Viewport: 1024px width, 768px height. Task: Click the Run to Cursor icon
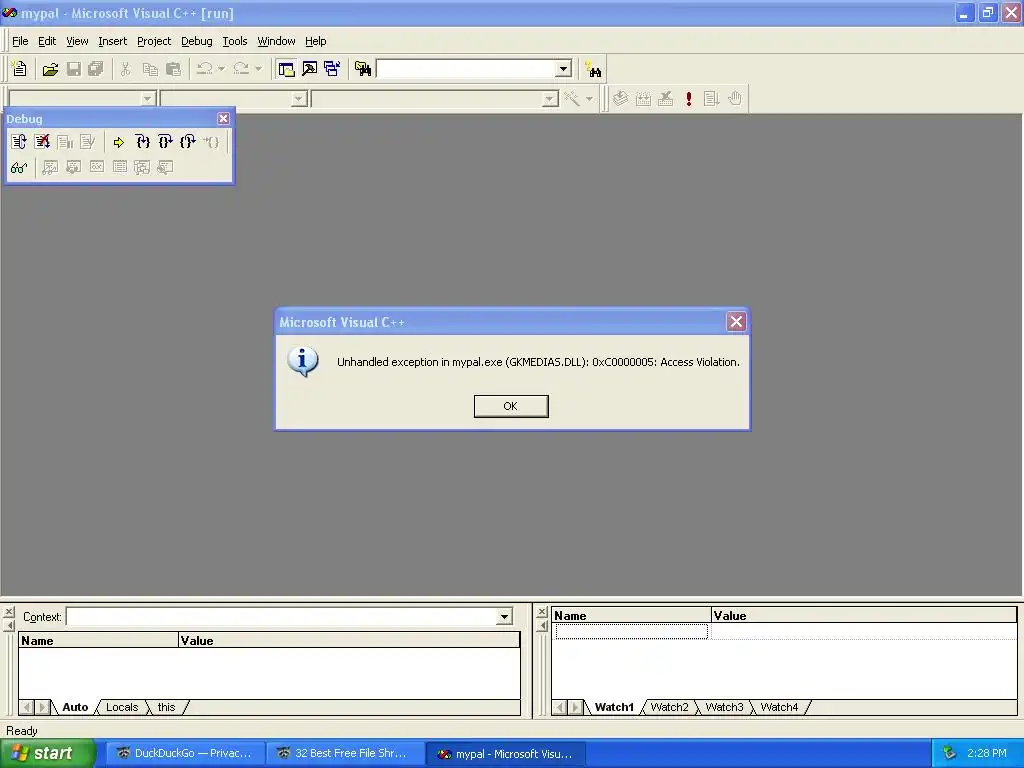(211, 142)
